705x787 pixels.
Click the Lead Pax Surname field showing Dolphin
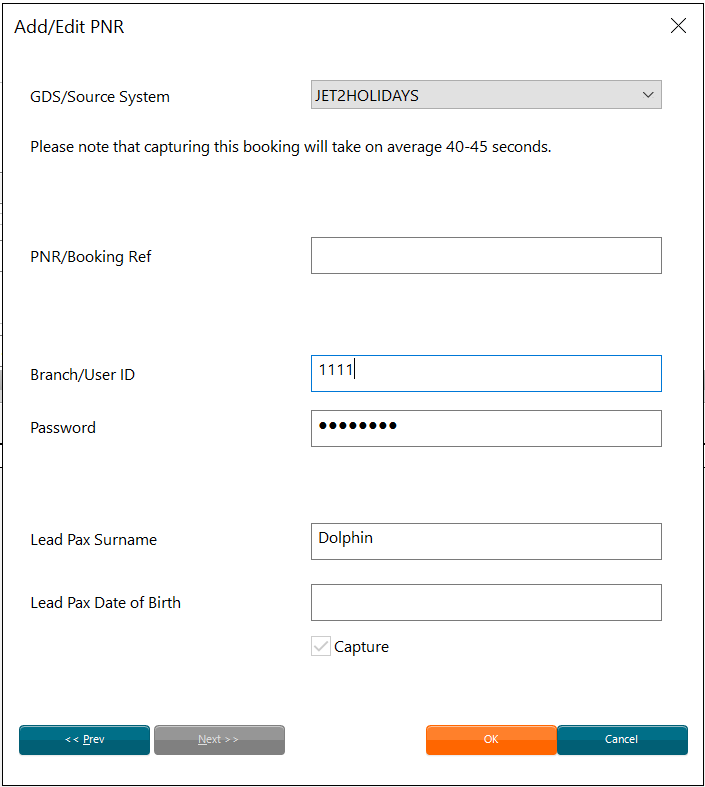tap(486, 542)
